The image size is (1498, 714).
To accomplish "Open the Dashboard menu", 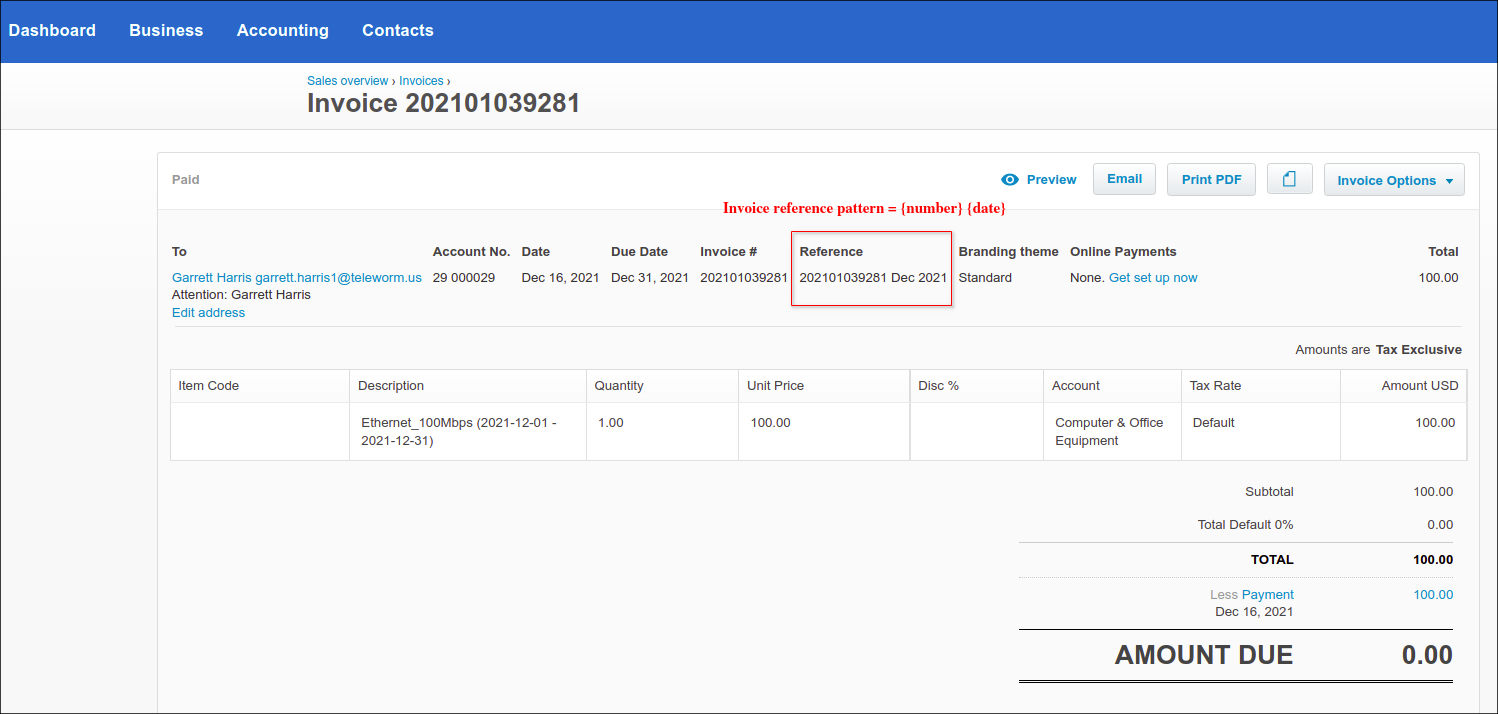I will (x=52, y=30).
